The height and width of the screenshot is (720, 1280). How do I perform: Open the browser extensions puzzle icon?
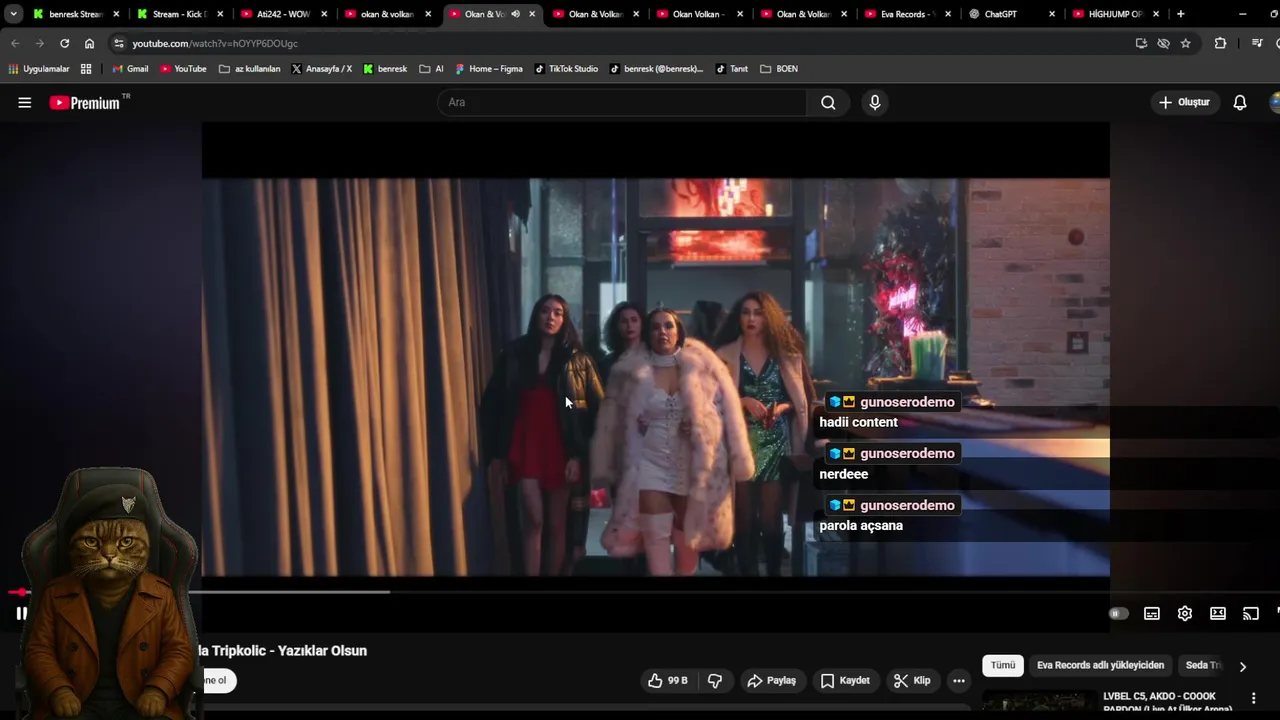tap(1220, 43)
